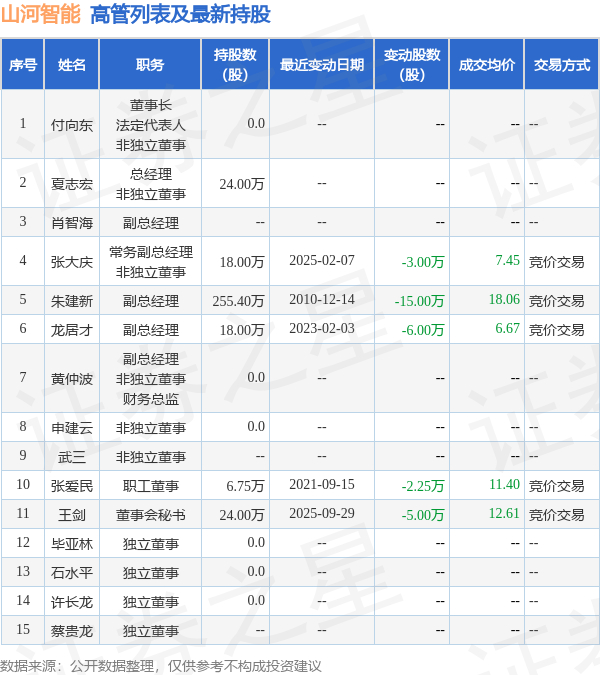Click the 11.40 average price
The image size is (600, 675).
coord(504,484)
